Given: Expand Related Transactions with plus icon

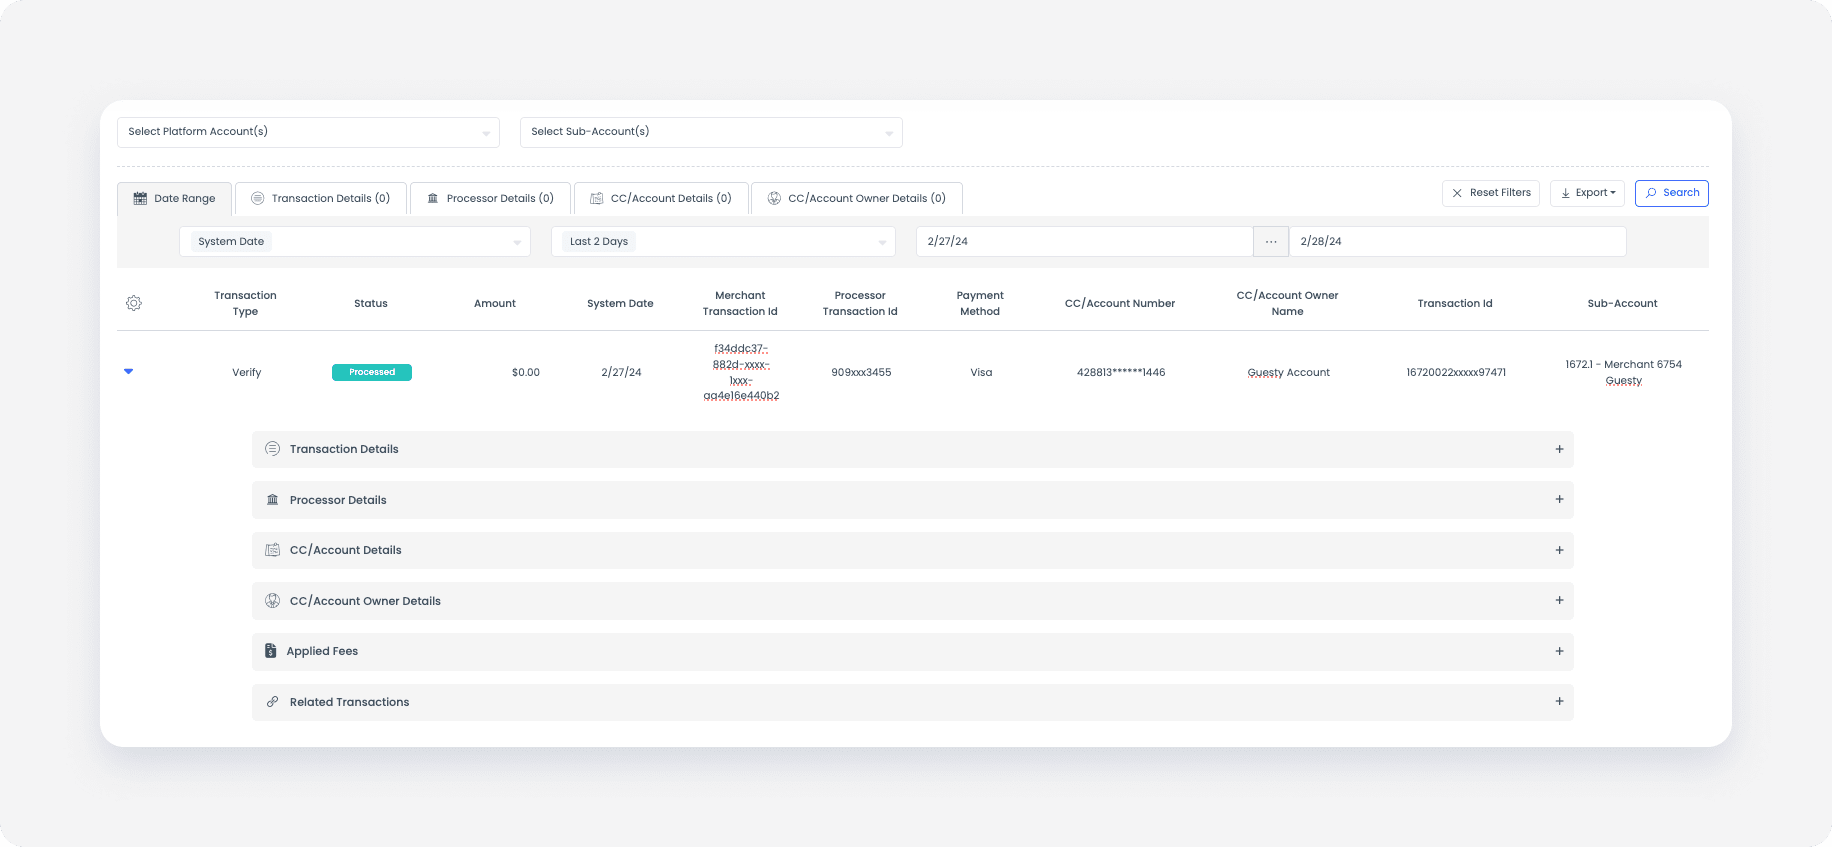Looking at the screenshot, I should point(1559,701).
